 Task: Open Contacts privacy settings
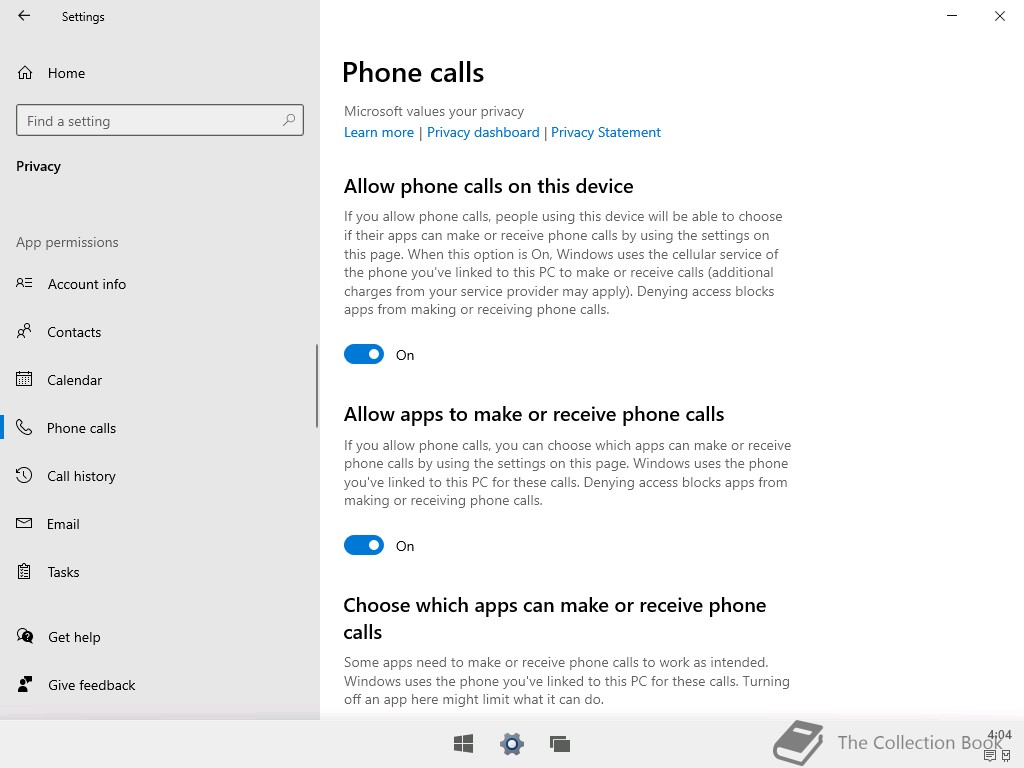tap(160, 332)
